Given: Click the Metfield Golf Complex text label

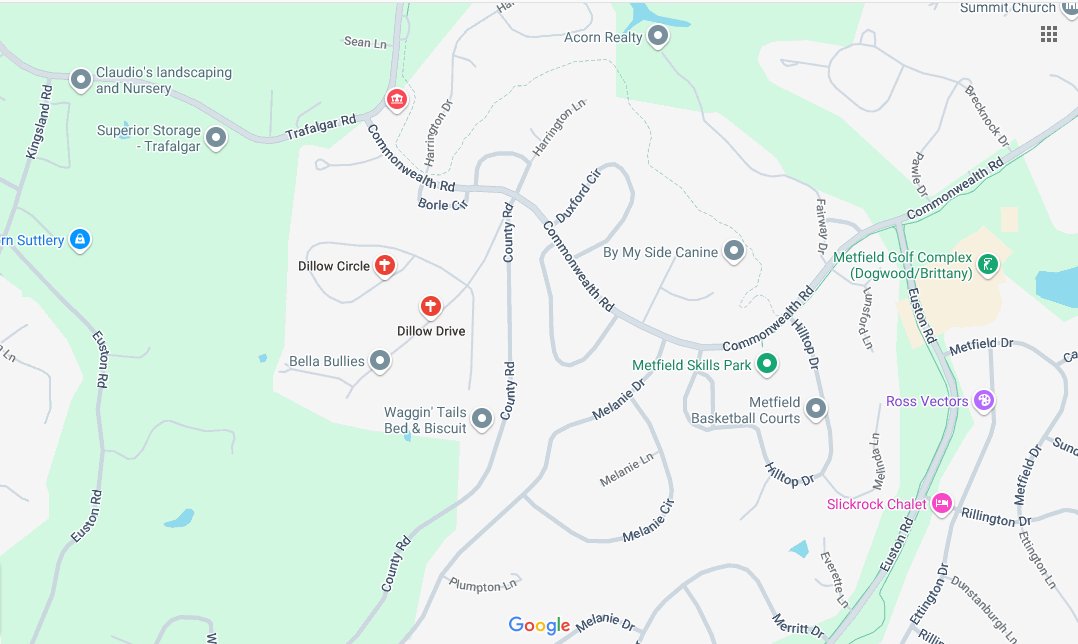Looking at the screenshot, I should point(903,265).
